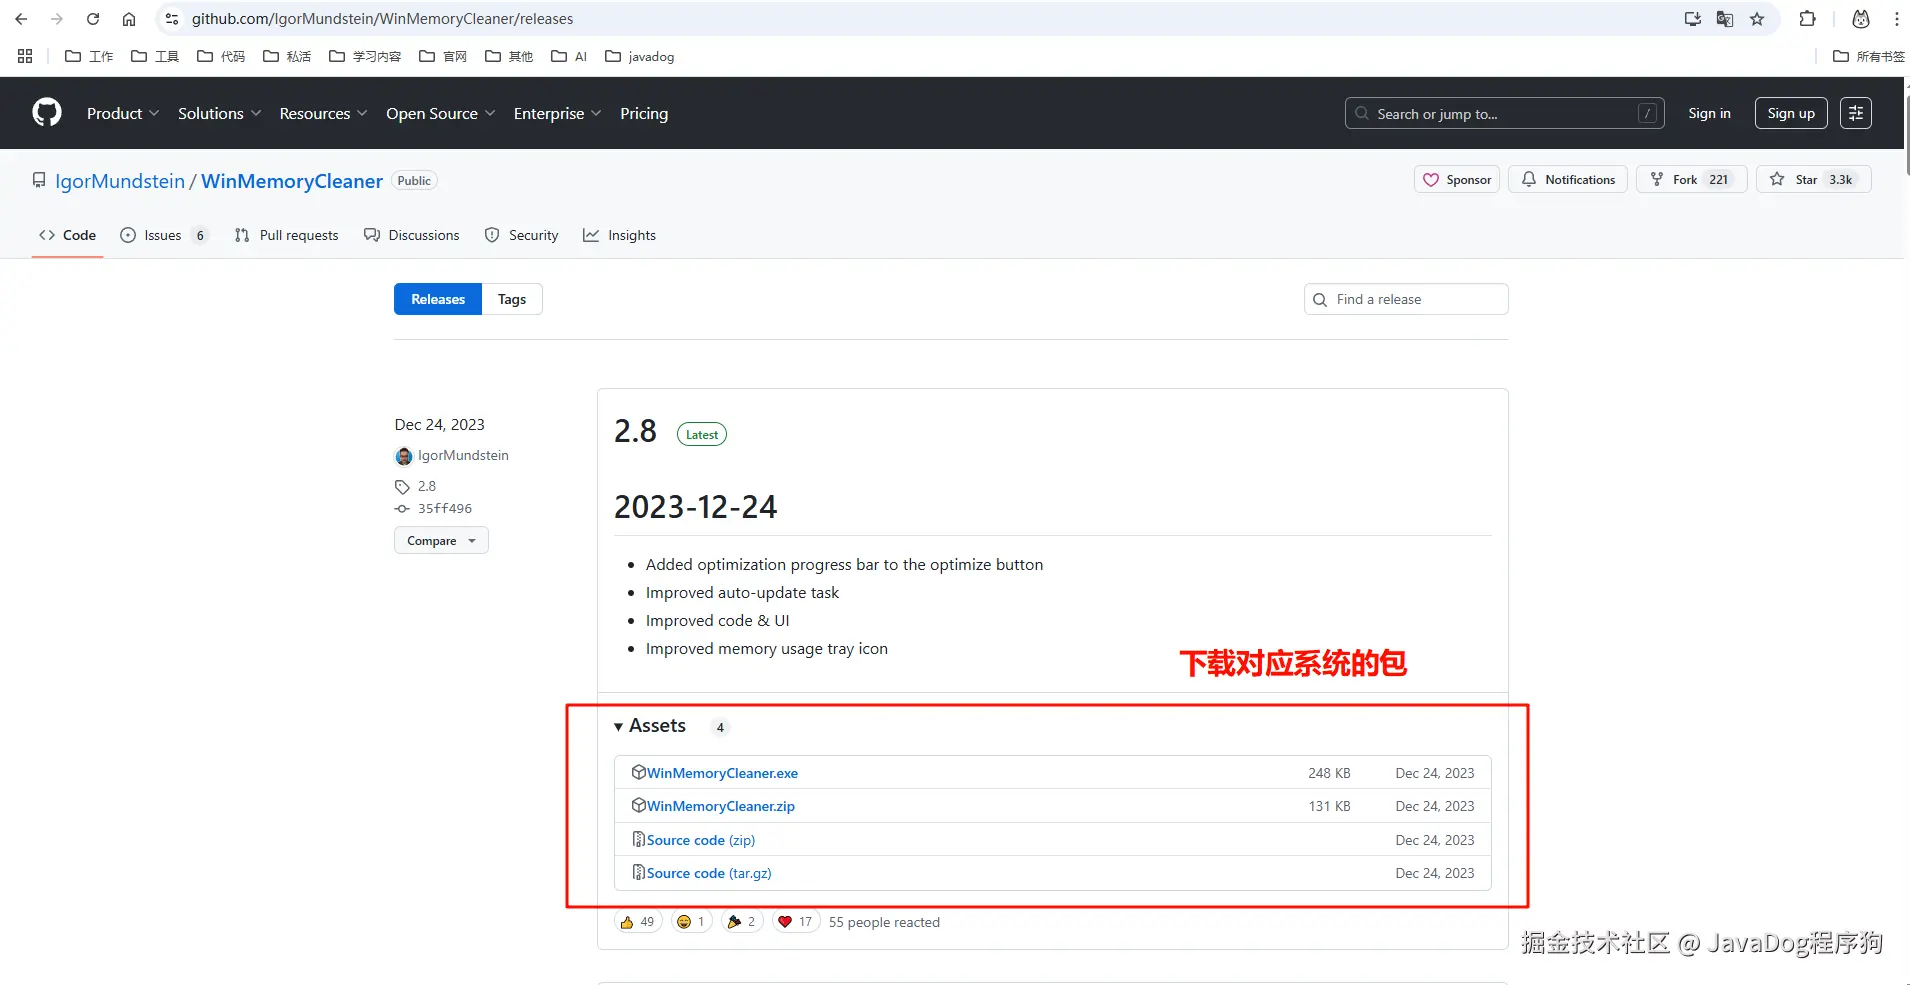Image resolution: width=1910 pixels, height=985 pixels.
Task: Open the WinMemoryCleaner repository link
Action: tap(292, 181)
